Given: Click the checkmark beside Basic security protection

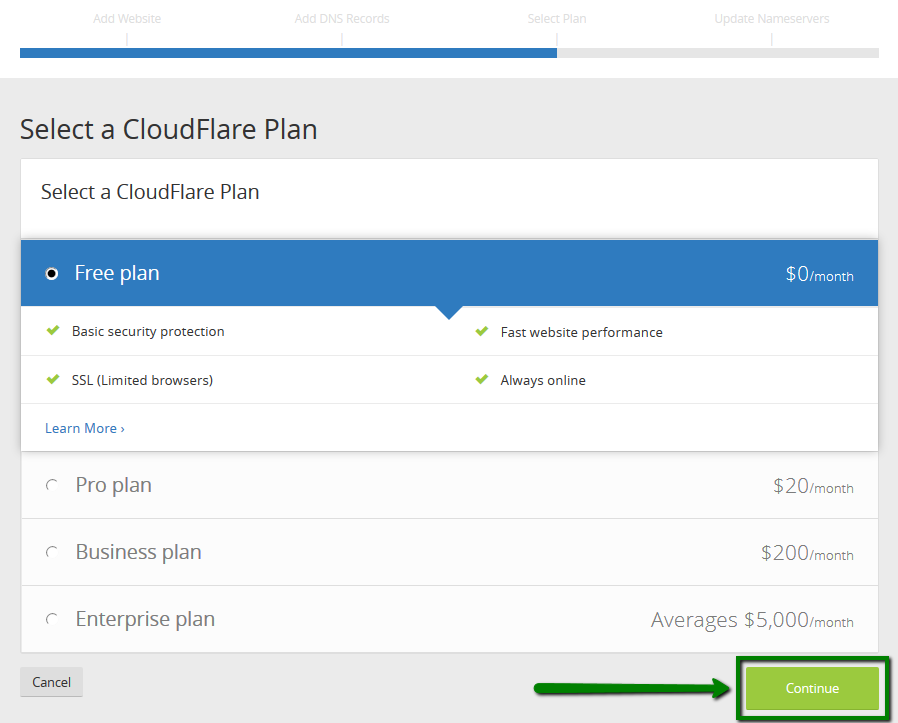Looking at the screenshot, I should (x=53, y=331).
